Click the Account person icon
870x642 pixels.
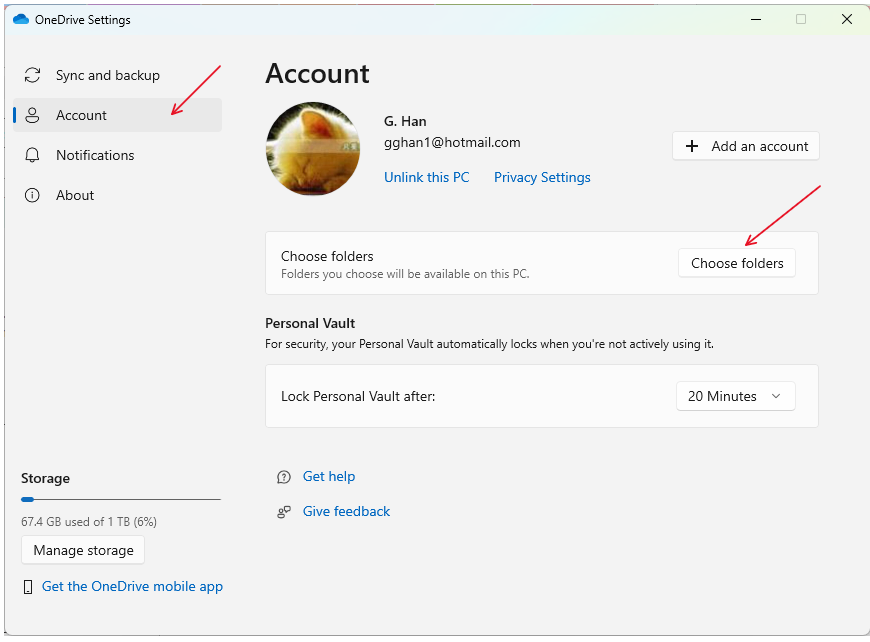point(32,115)
